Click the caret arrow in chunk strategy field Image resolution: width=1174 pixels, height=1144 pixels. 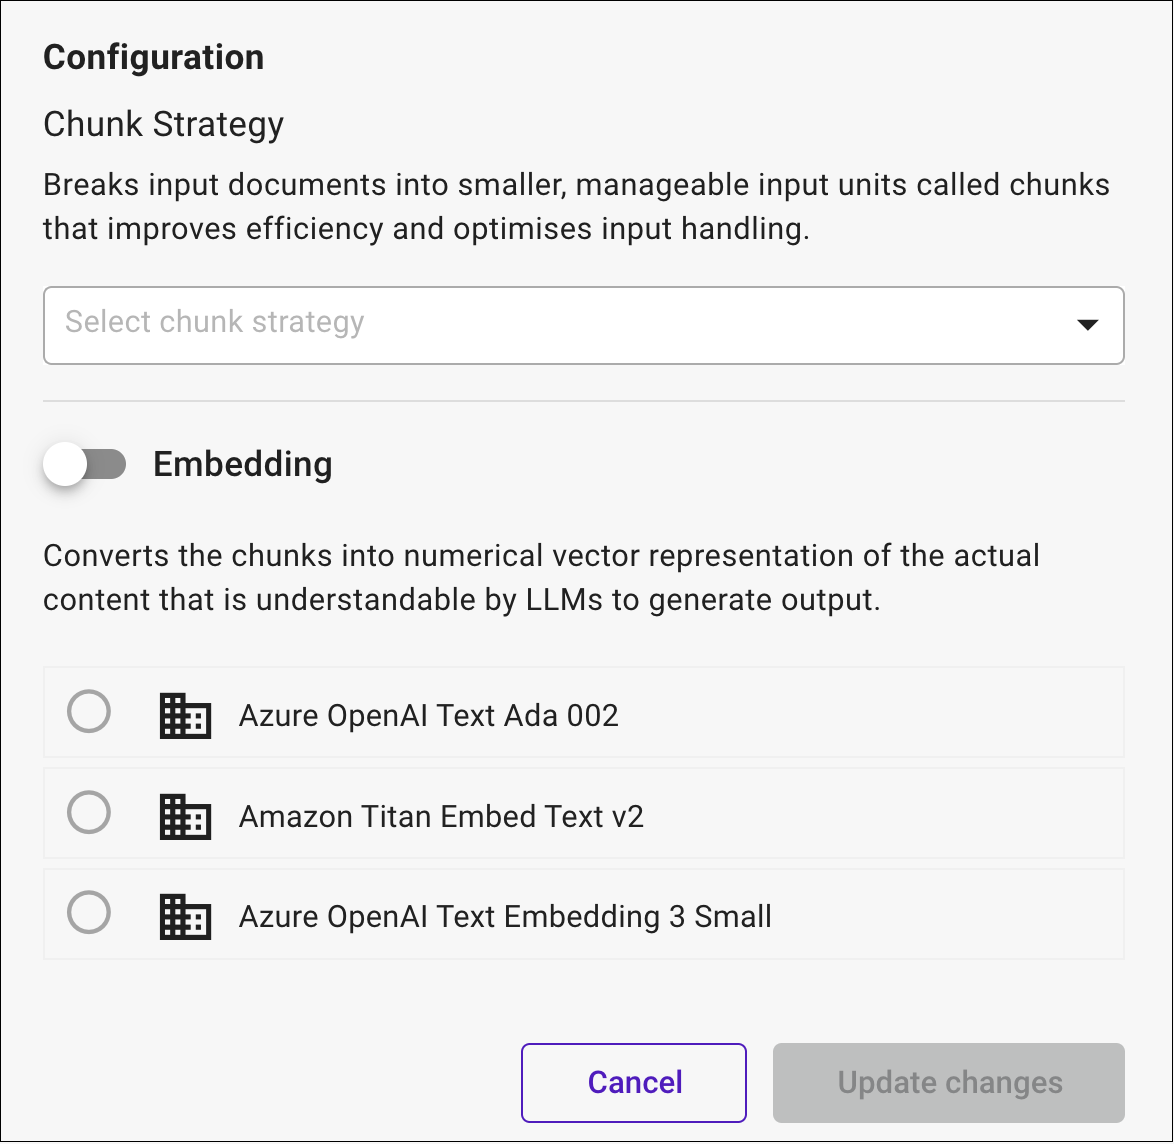tap(1087, 325)
